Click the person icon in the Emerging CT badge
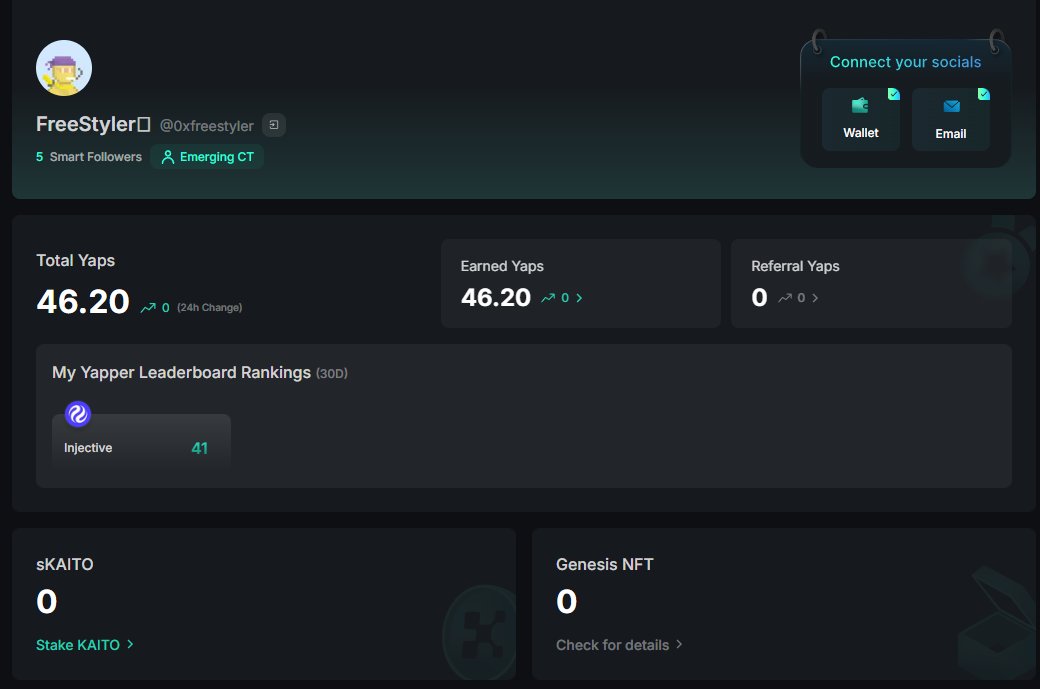 168,157
